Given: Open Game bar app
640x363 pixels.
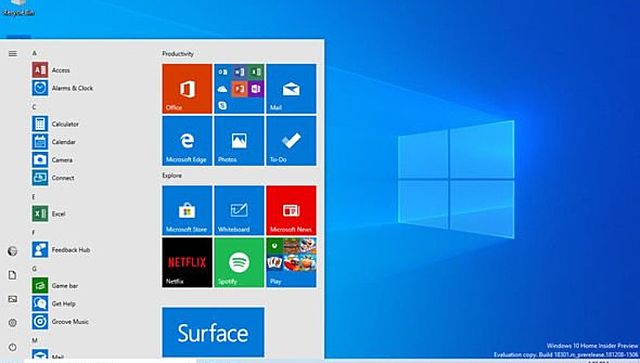Looking at the screenshot, I should (x=55, y=285).
